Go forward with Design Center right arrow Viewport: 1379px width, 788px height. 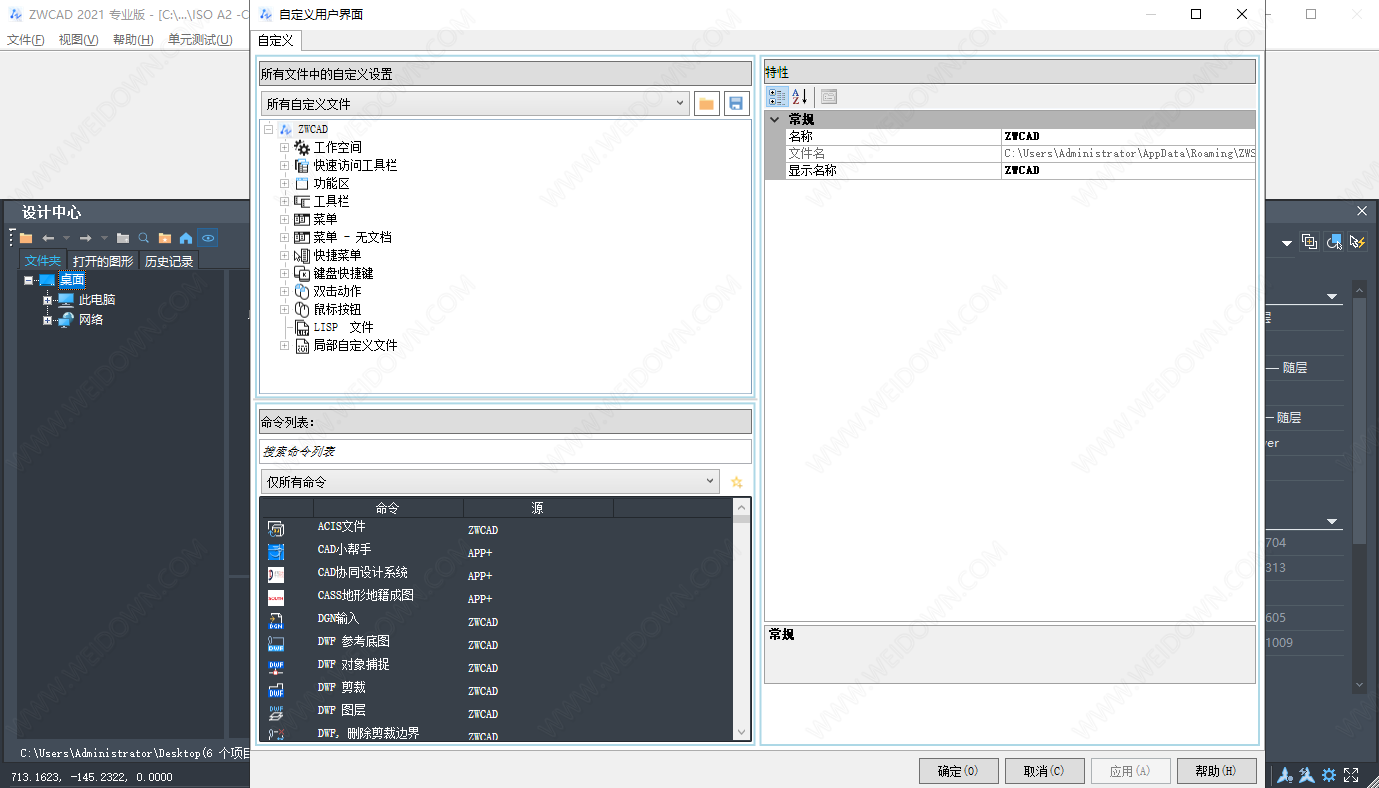(x=86, y=238)
